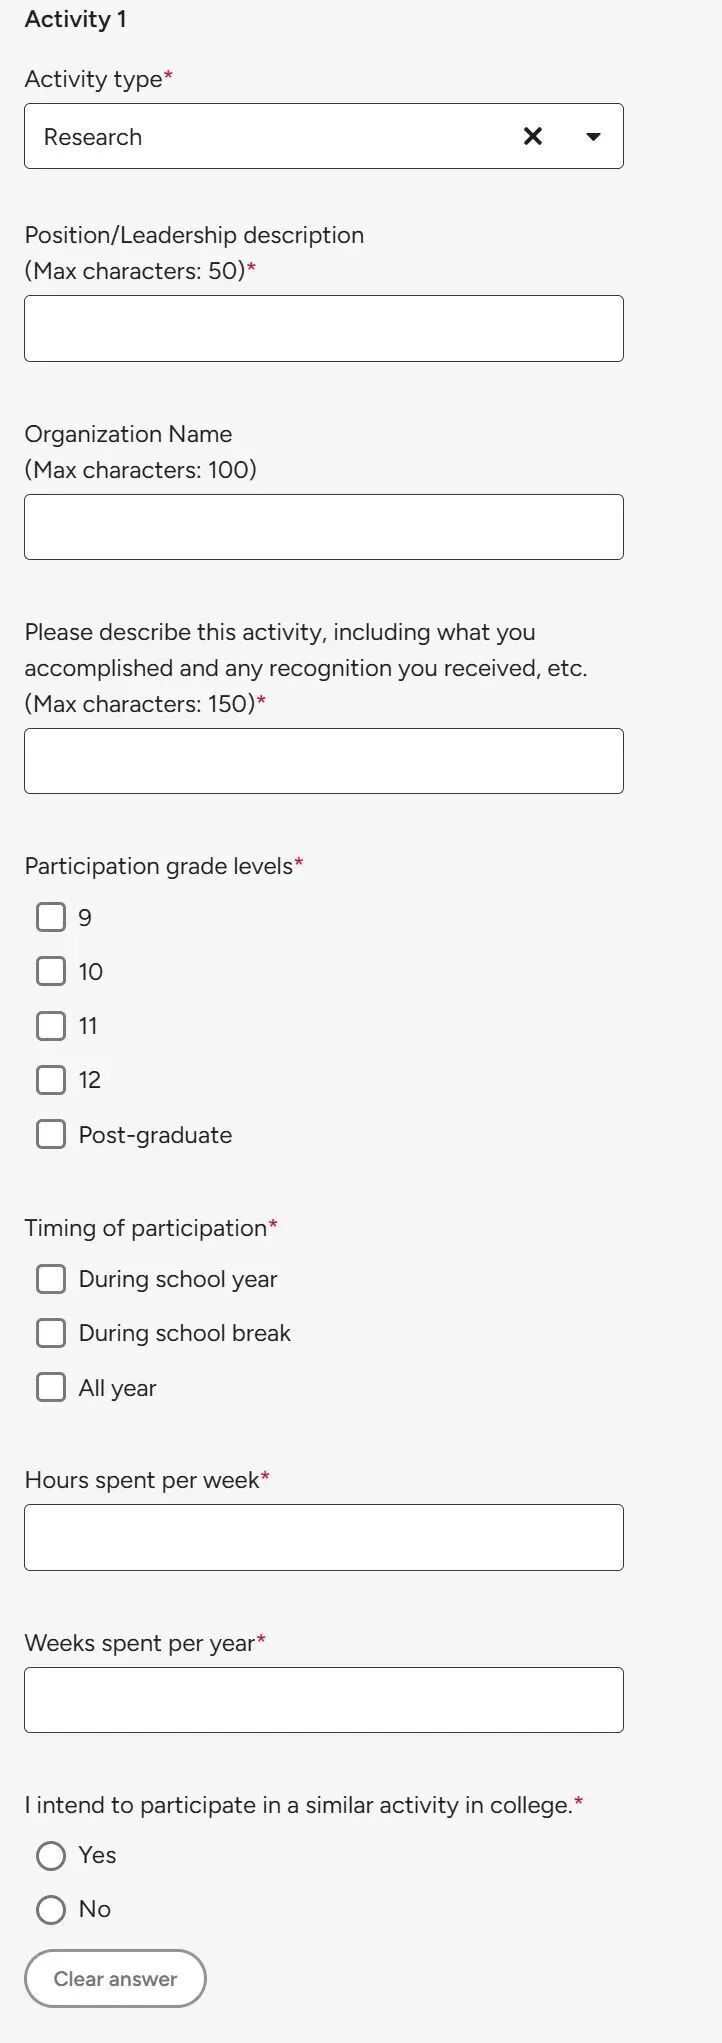Click the Clear answer button
This screenshot has height=2043, width=722.
pos(115,1979)
